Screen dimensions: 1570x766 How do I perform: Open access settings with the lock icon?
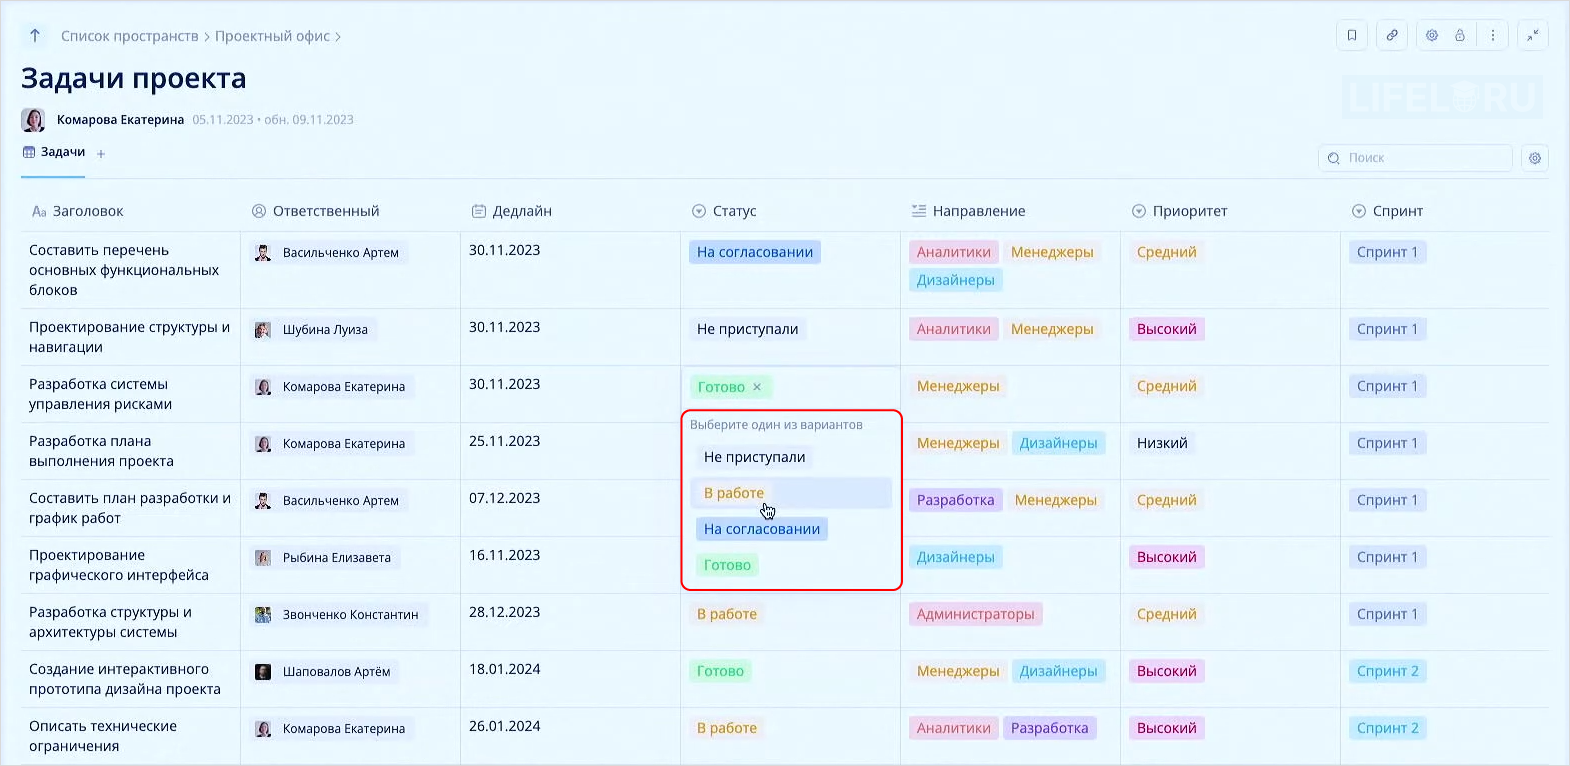pos(1460,35)
